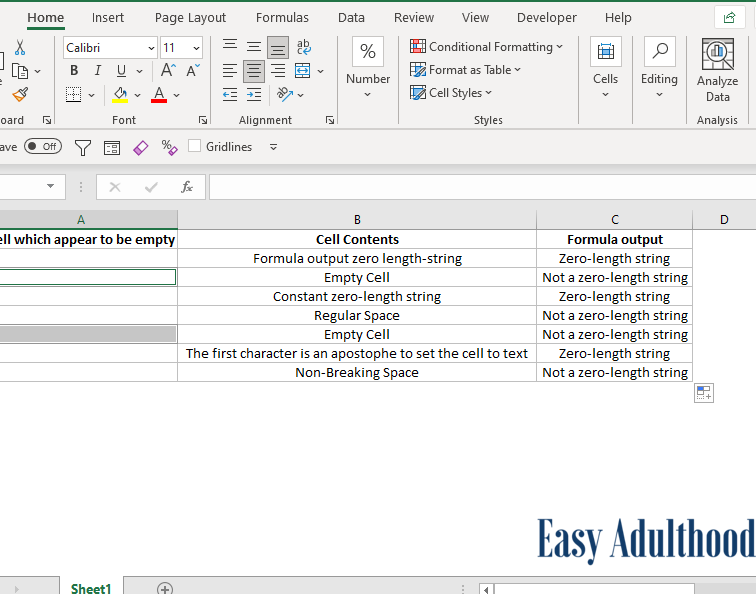Open the Page Layout tab
Screen dimensions: 756x594
coord(190,17)
